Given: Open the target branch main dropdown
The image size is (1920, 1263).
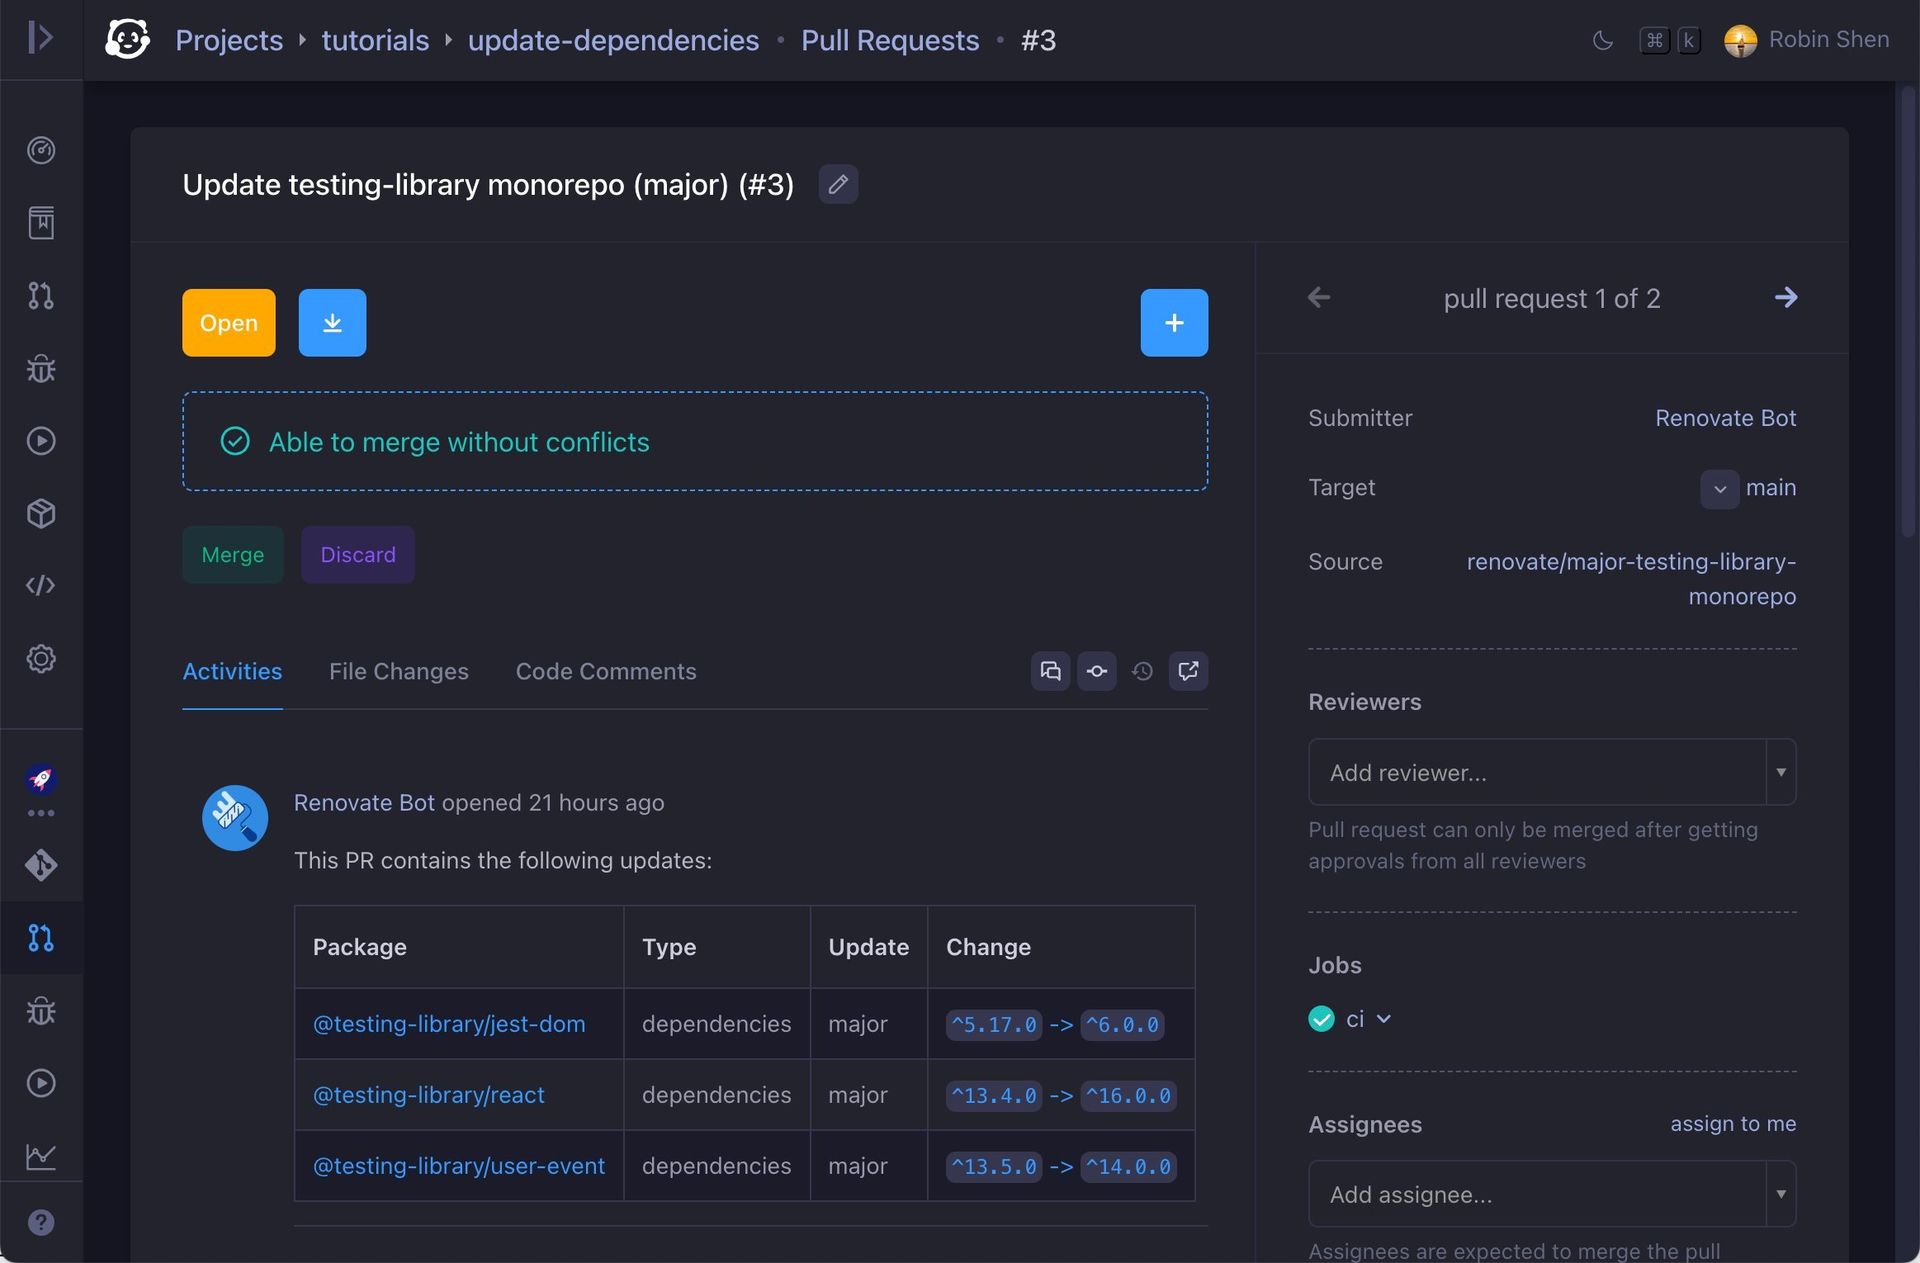Looking at the screenshot, I should (1719, 489).
